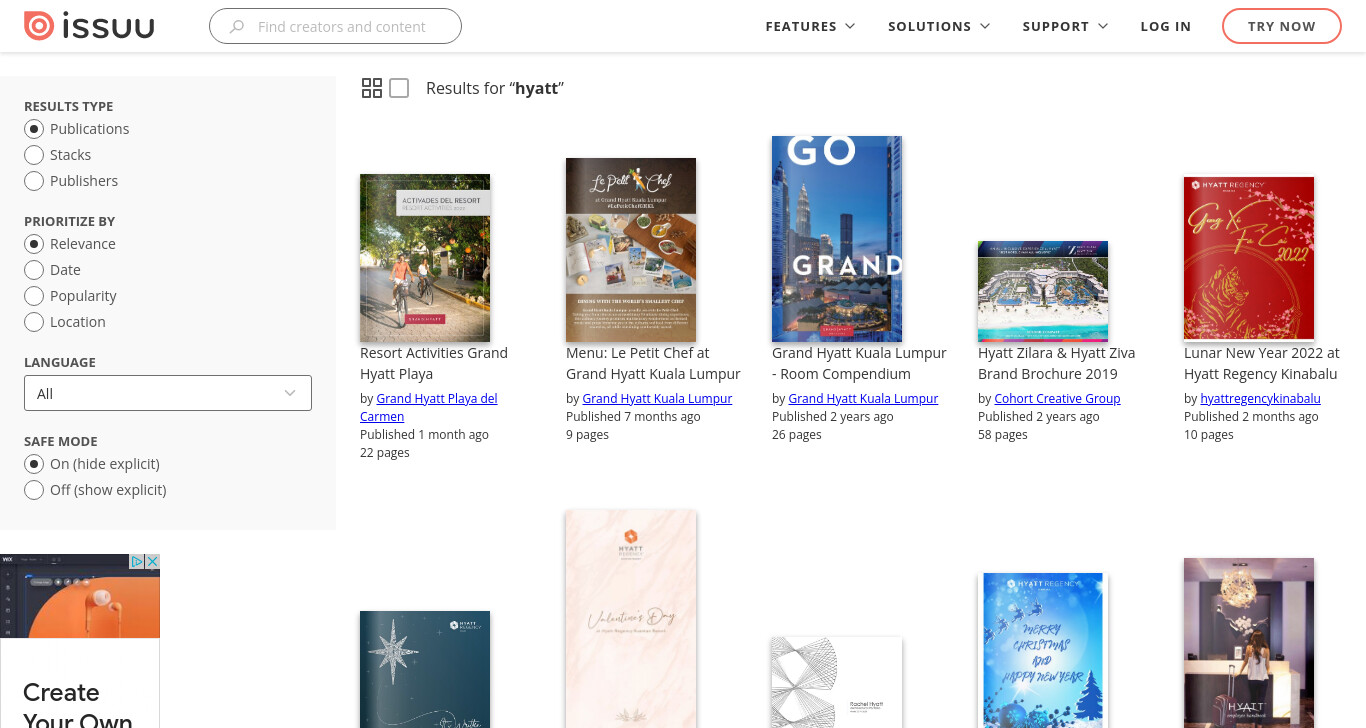Open Cohort Creative Group publisher link
The width and height of the screenshot is (1366, 728).
tap(1057, 398)
